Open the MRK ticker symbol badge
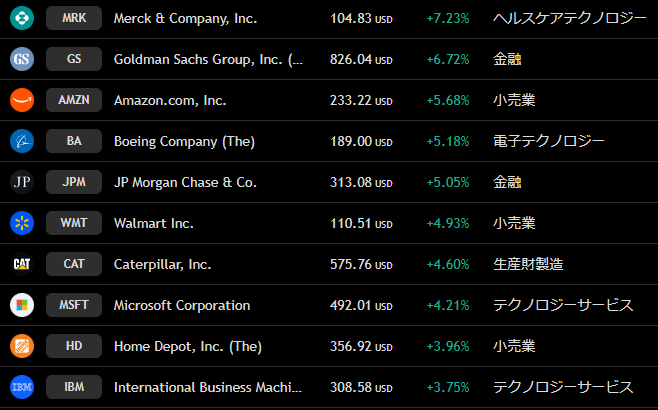Screen dimensions: 658x410 (x=74, y=18)
